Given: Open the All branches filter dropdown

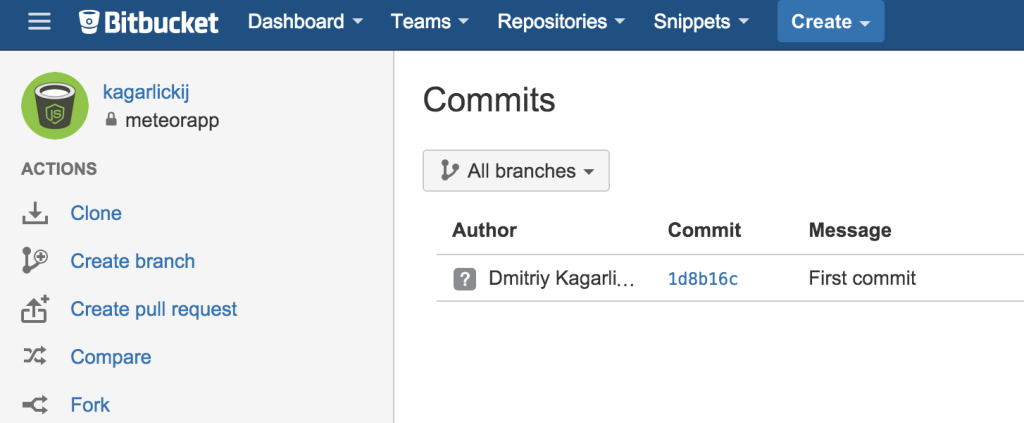Looking at the screenshot, I should [516, 171].
